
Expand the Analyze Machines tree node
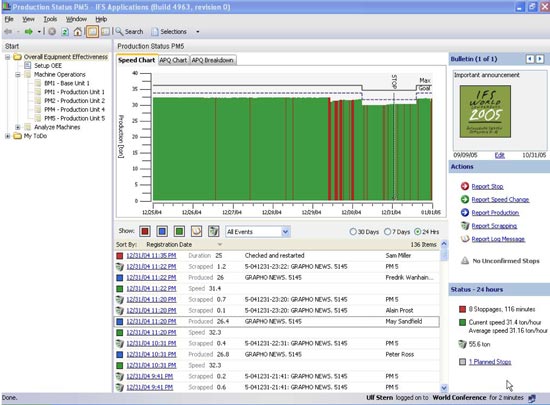click(18, 127)
